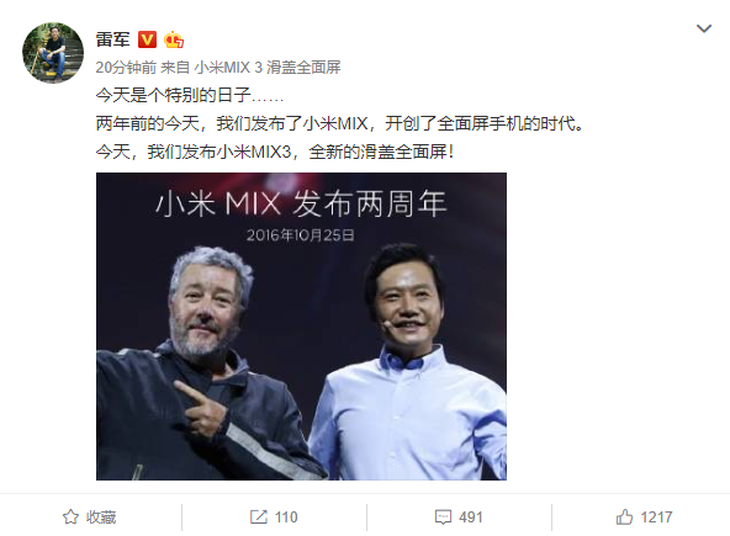Click the repost share arrow icon
Screen dimensions: 730x536
click(x=259, y=517)
